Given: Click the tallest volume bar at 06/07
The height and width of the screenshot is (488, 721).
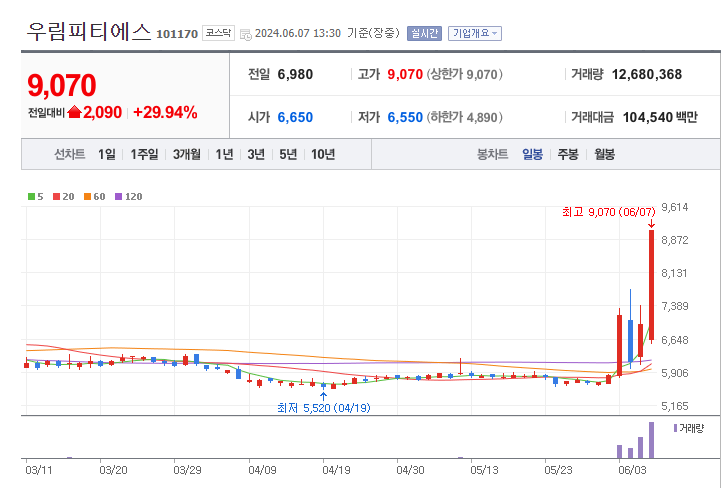Looking at the screenshot, I should coord(652,440).
